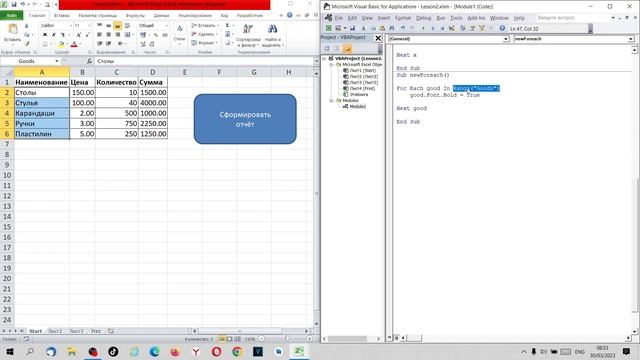
Task: Open the File menu in VBA editor
Action: [x=339, y=18]
